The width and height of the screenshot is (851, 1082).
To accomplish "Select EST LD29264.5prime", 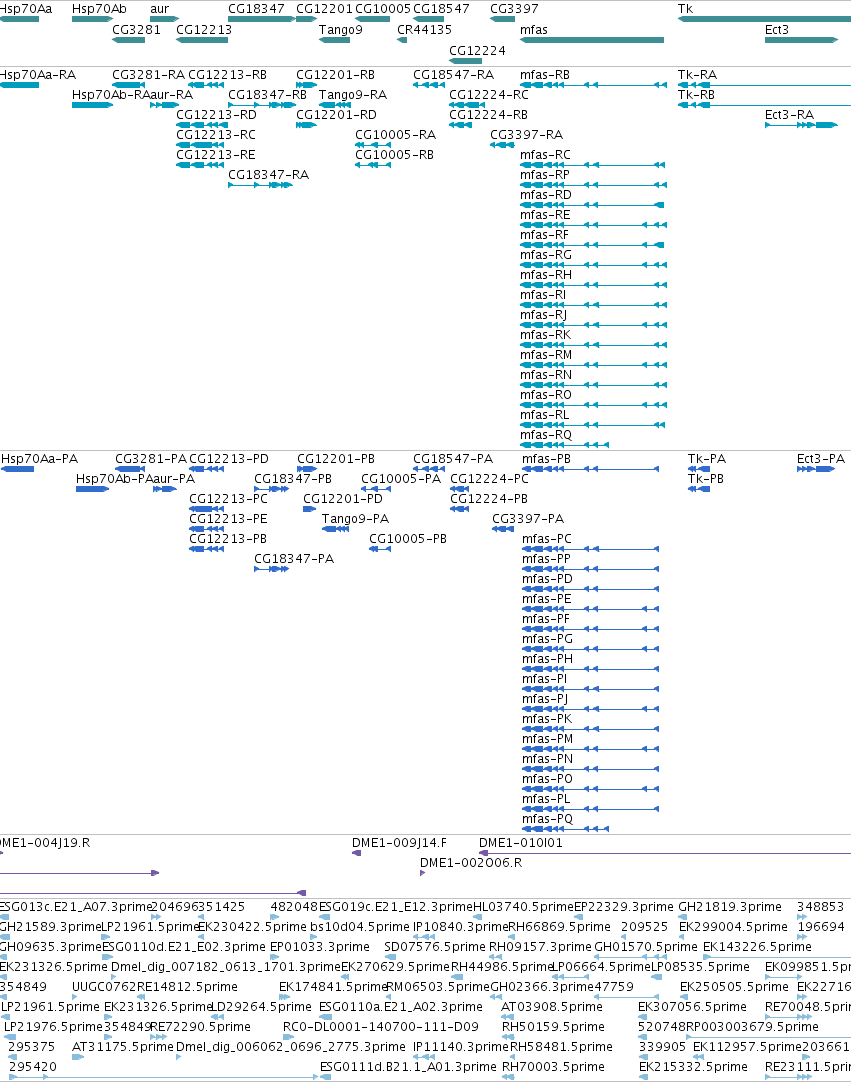I will point(261,1007).
